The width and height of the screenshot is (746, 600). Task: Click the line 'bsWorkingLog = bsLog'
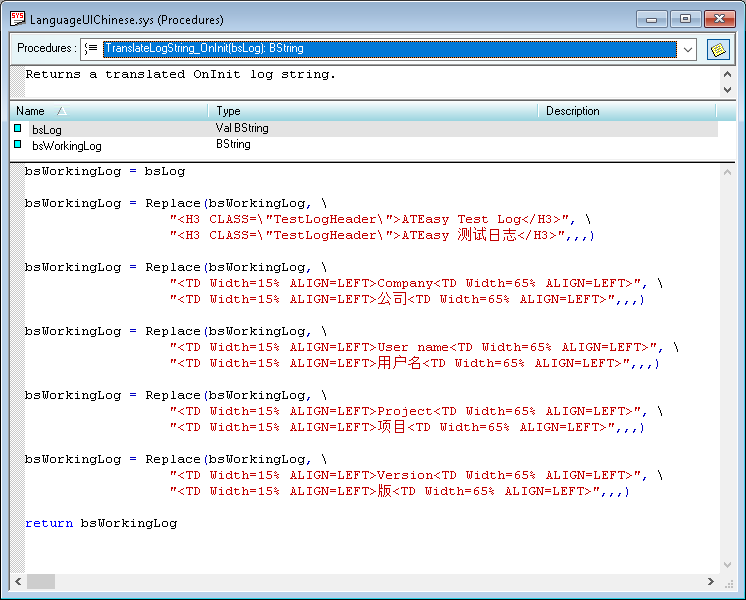coord(105,171)
